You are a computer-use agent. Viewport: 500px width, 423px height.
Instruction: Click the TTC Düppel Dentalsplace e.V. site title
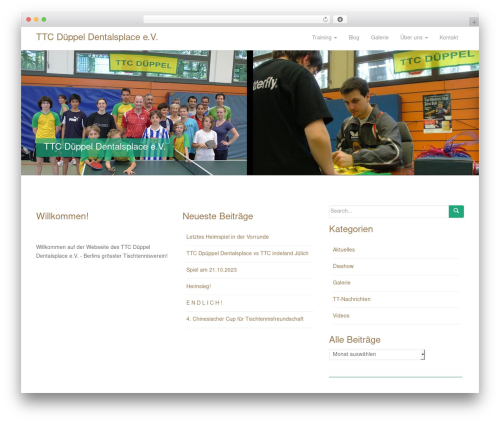97,37
